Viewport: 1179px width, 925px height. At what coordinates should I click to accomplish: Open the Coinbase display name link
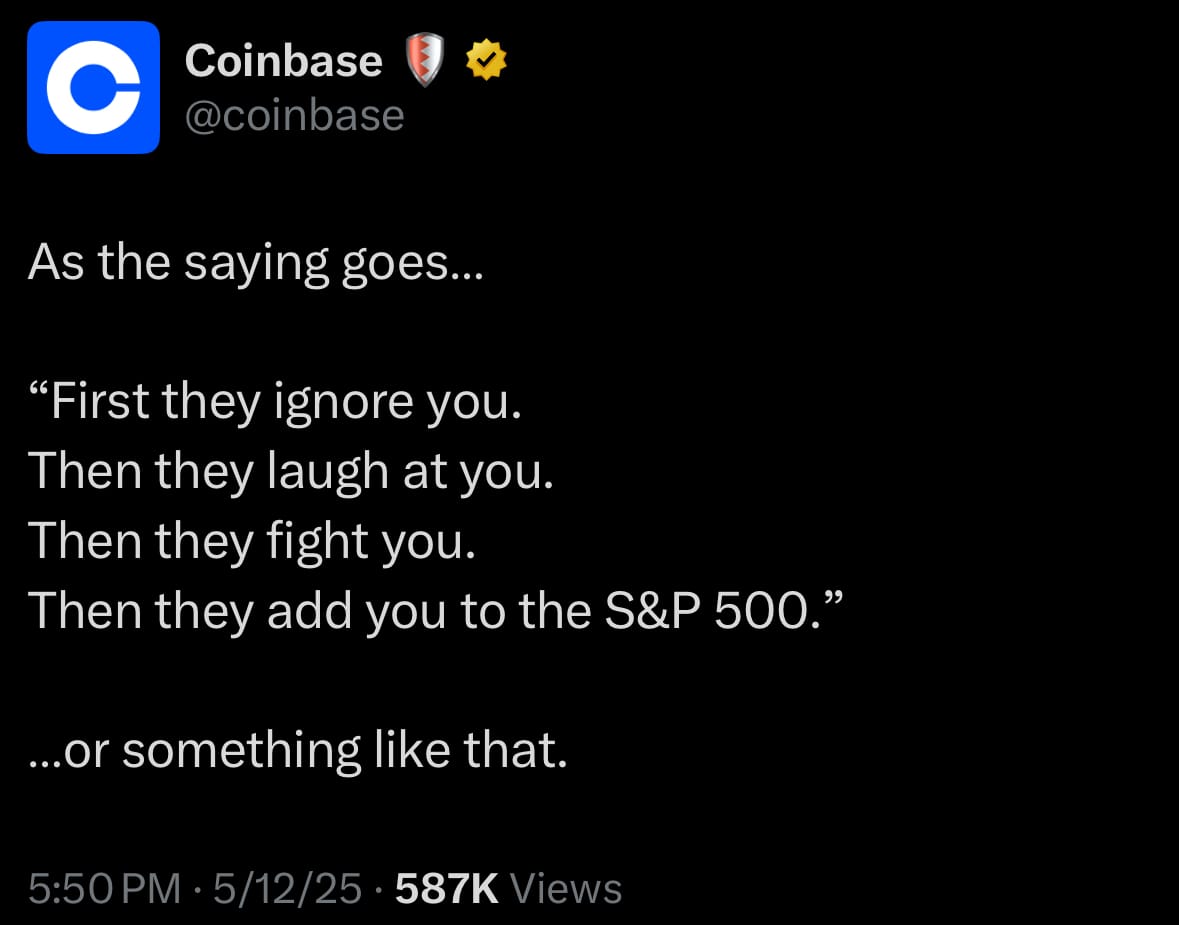point(283,60)
